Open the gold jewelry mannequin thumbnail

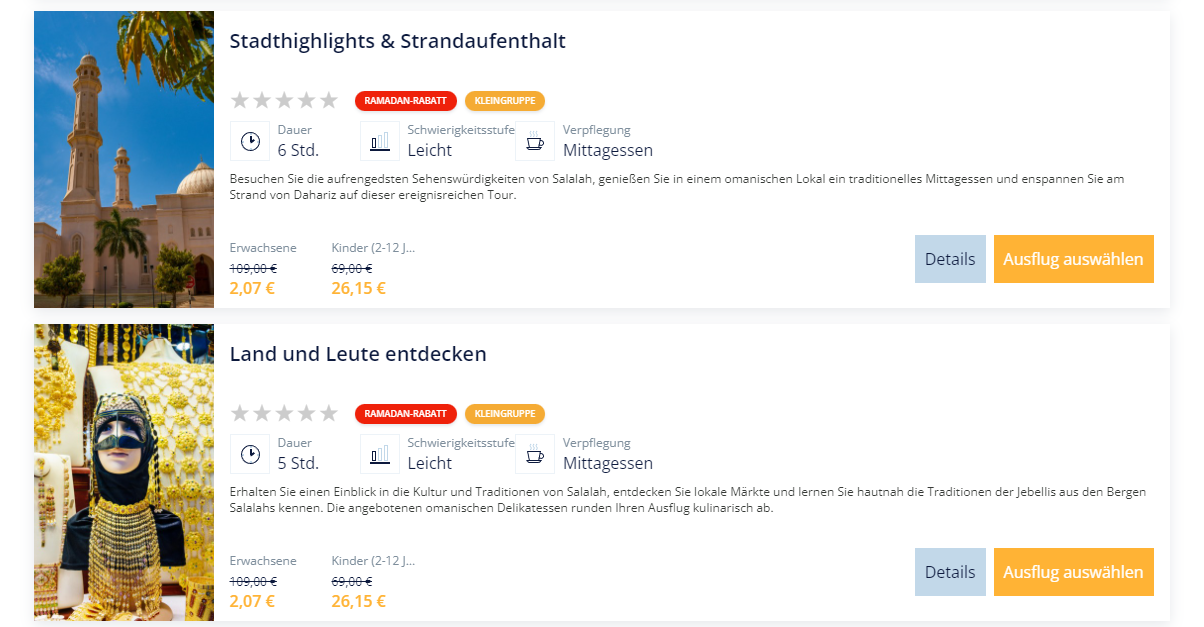[124, 472]
